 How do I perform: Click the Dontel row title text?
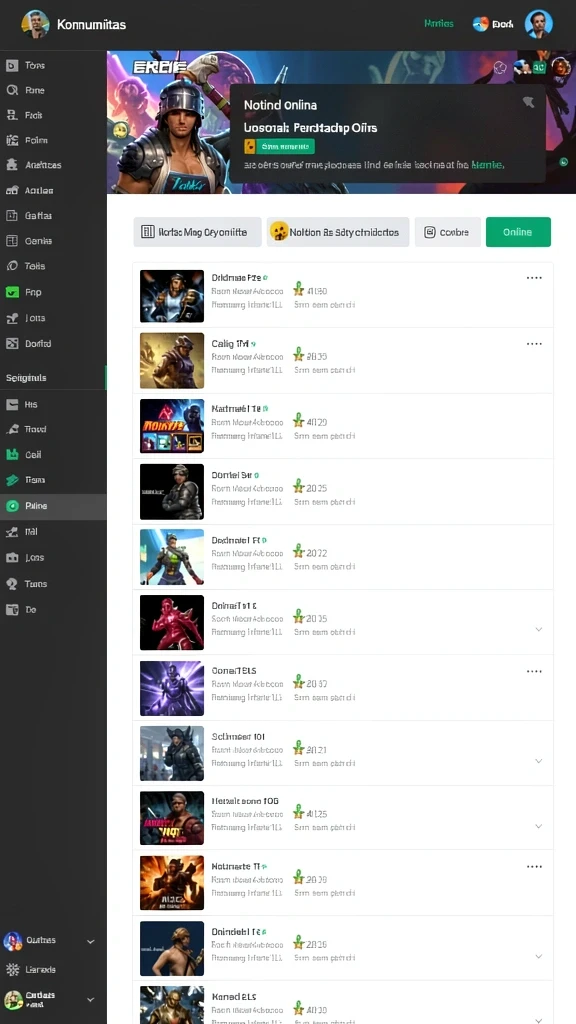tap(231, 475)
